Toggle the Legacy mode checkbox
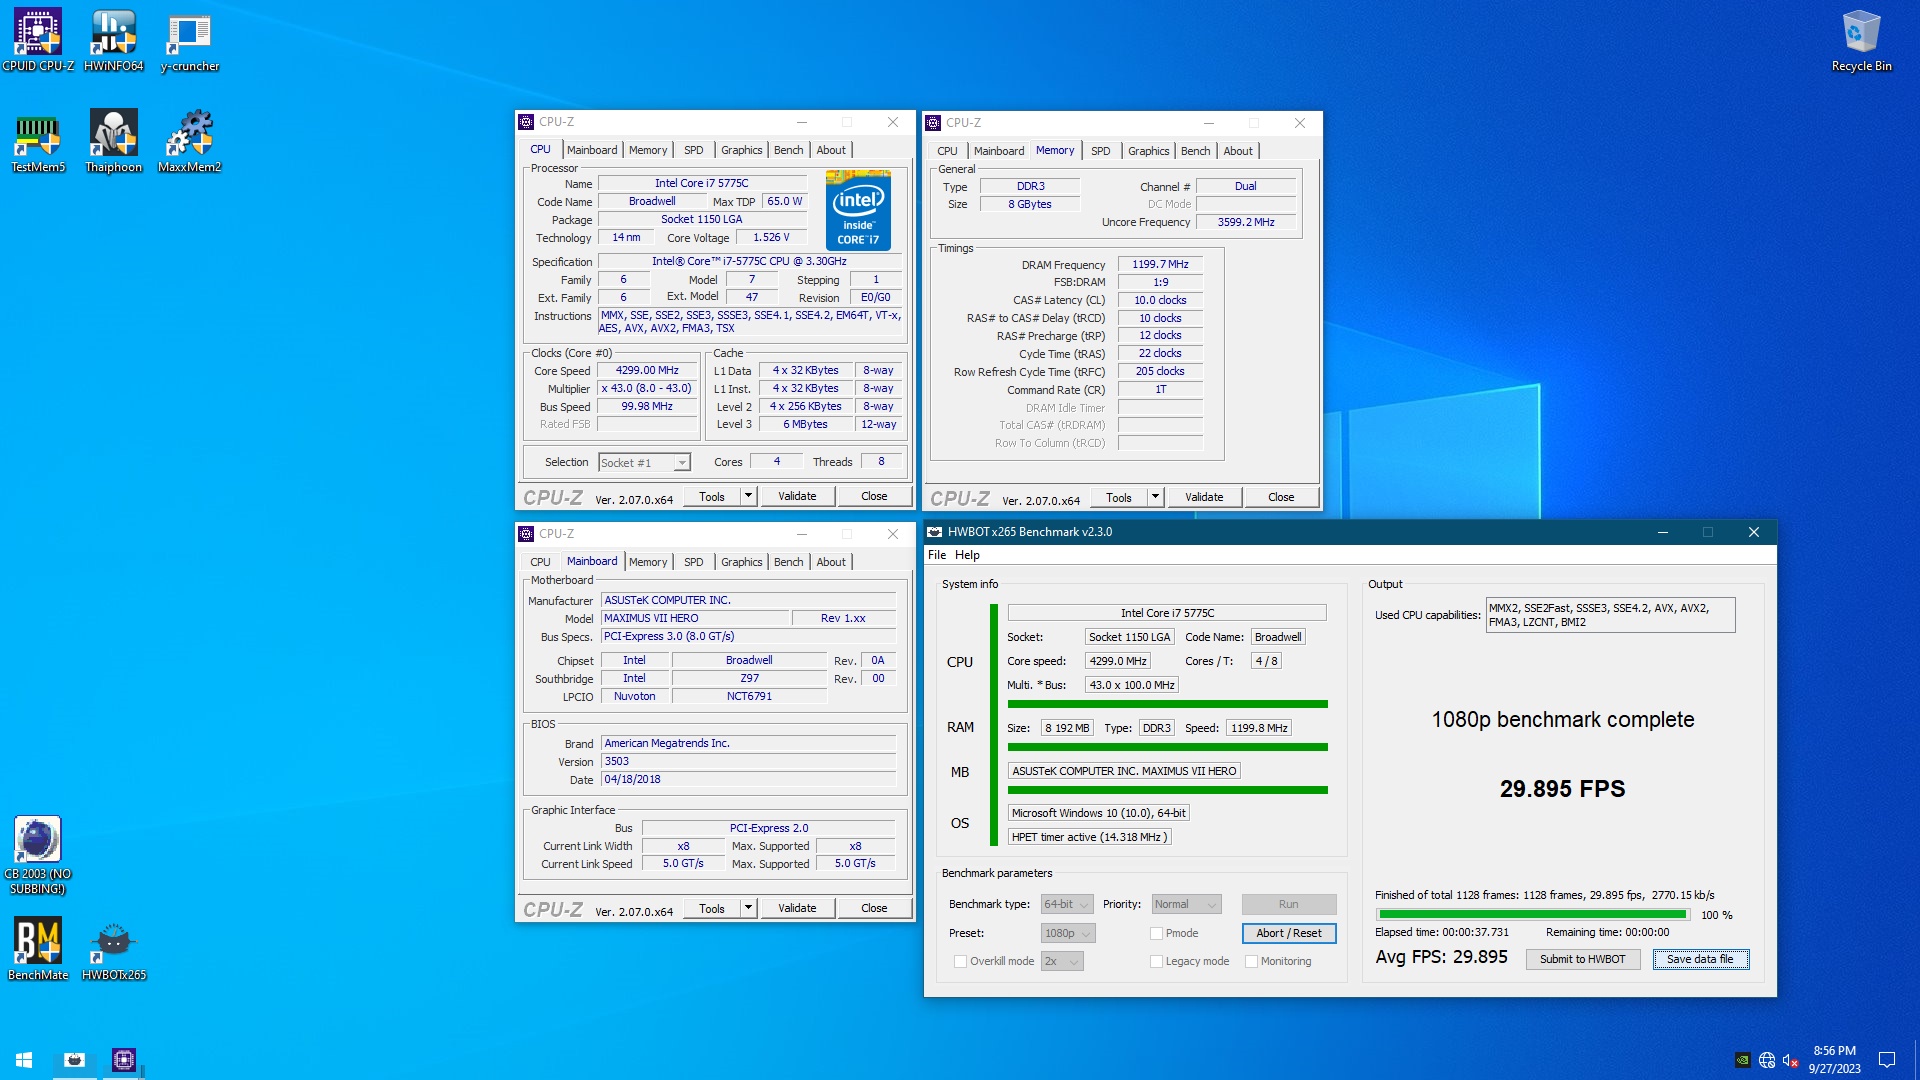The height and width of the screenshot is (1080, 1920). pyautogui.click(x=1156, y=961)
